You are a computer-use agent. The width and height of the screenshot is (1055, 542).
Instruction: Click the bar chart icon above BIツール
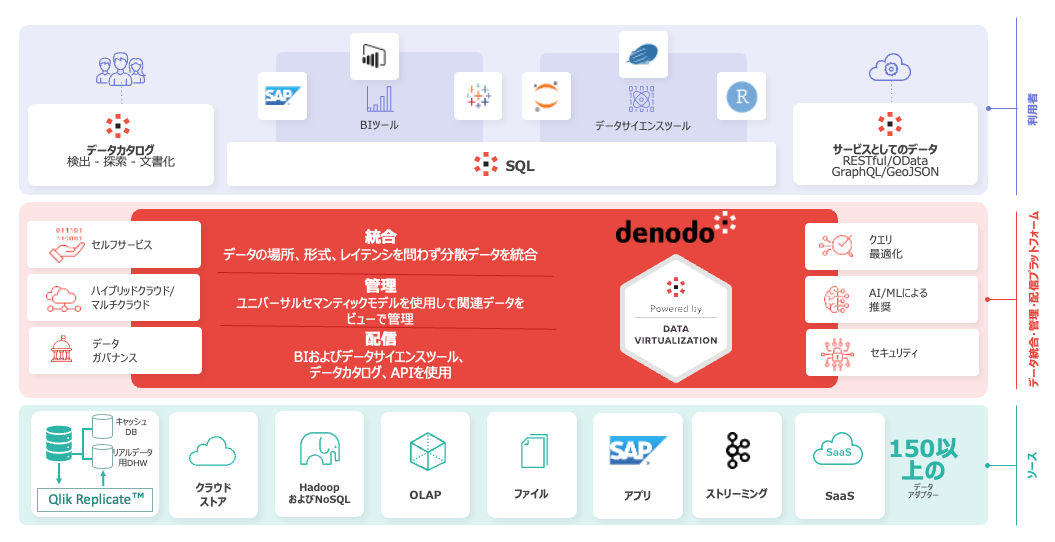[x=379, y=100]
